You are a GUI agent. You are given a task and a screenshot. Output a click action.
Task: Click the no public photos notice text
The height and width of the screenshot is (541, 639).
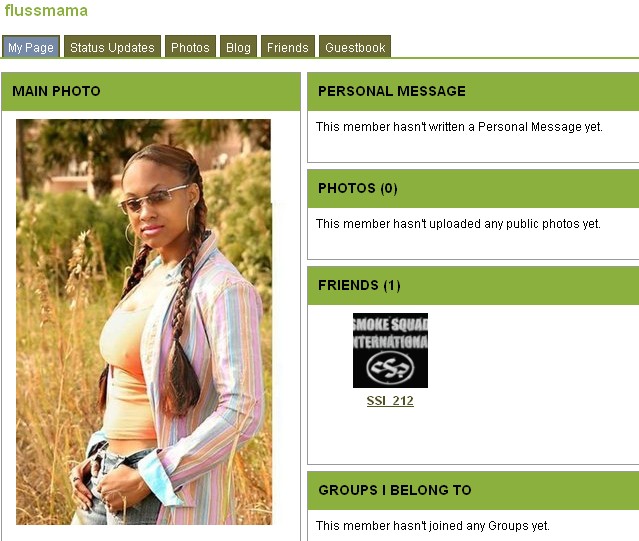click(x=458, y=224)
